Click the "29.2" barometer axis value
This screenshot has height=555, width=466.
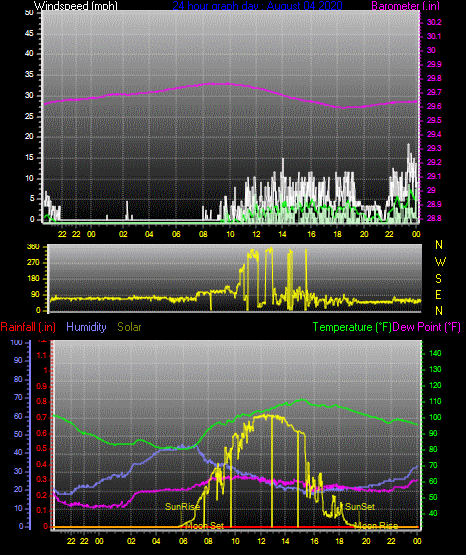point(434,162)
